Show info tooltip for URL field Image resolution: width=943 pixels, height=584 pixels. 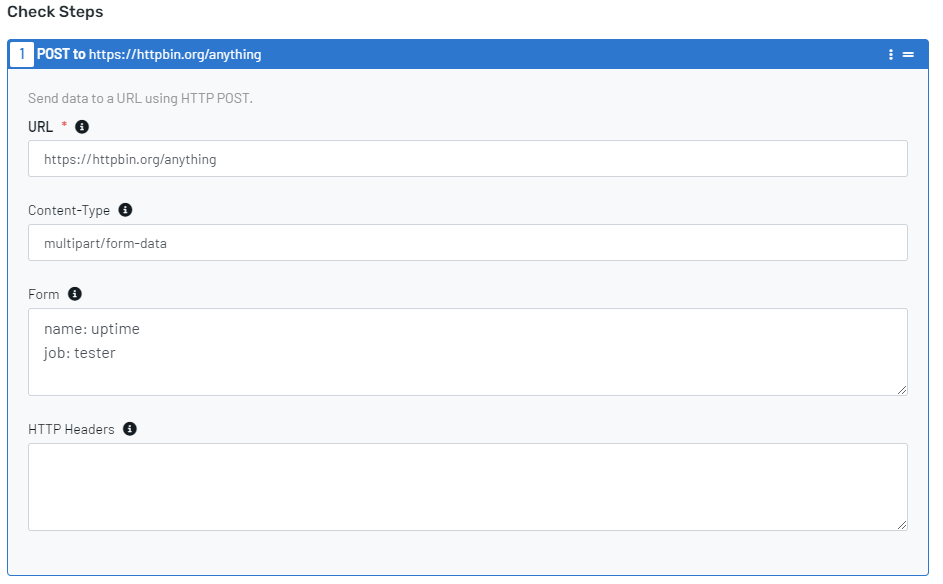click(82, 127)
